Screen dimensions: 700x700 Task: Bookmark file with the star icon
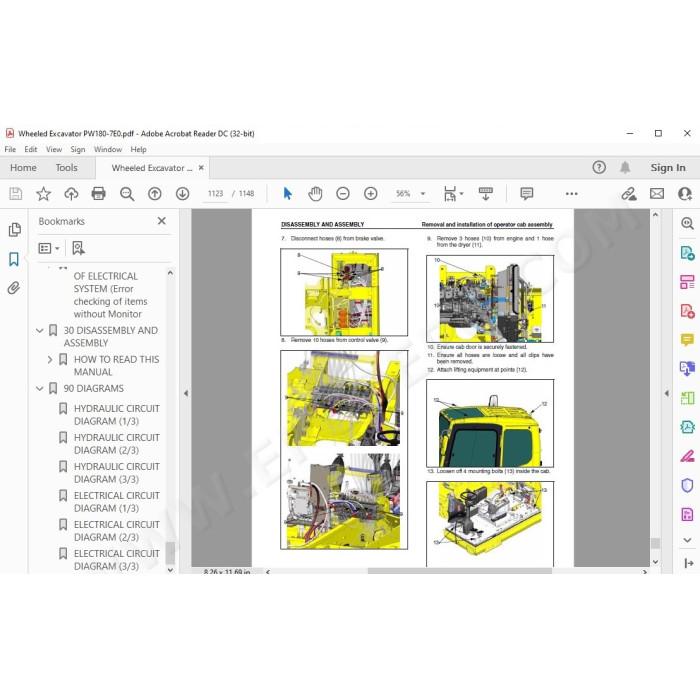43,194
